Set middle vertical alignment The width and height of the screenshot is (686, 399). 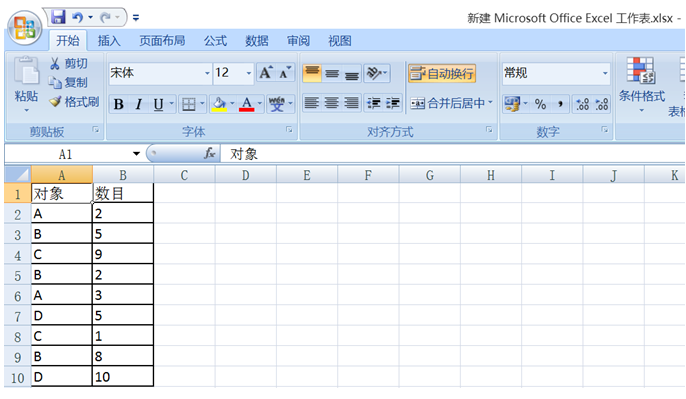pos(332,73)
